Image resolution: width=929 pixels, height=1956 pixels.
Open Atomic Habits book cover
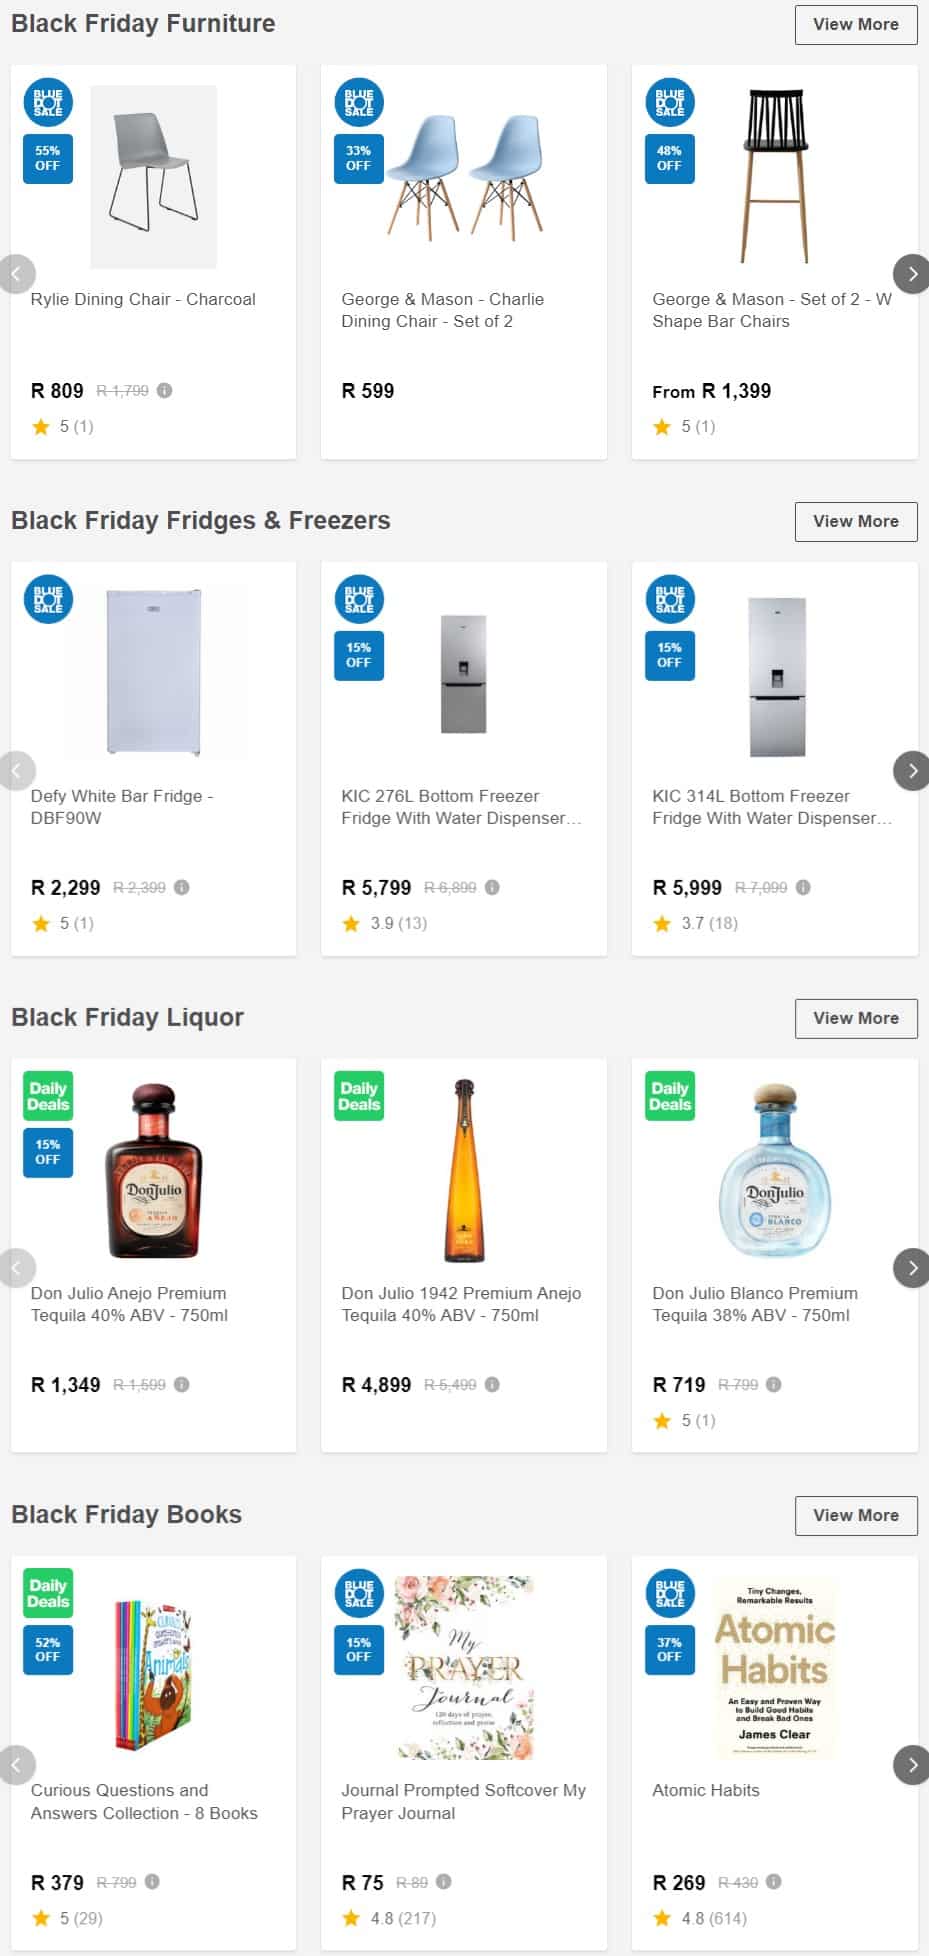coord(775,1667)
